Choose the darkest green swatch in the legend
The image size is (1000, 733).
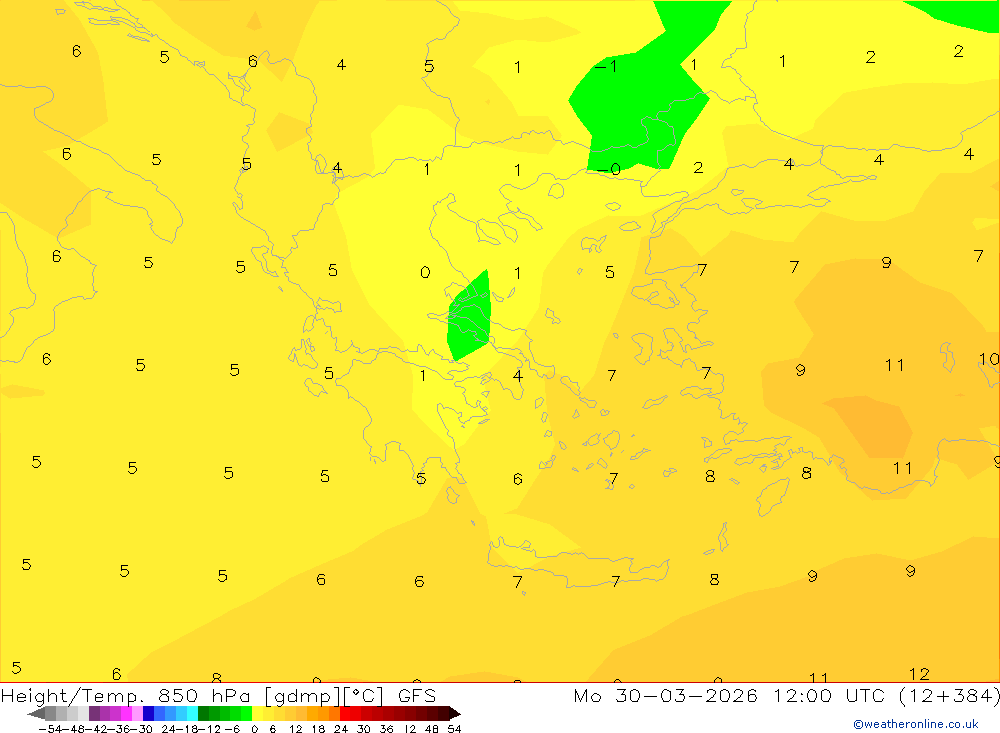(x=203, y=713)
